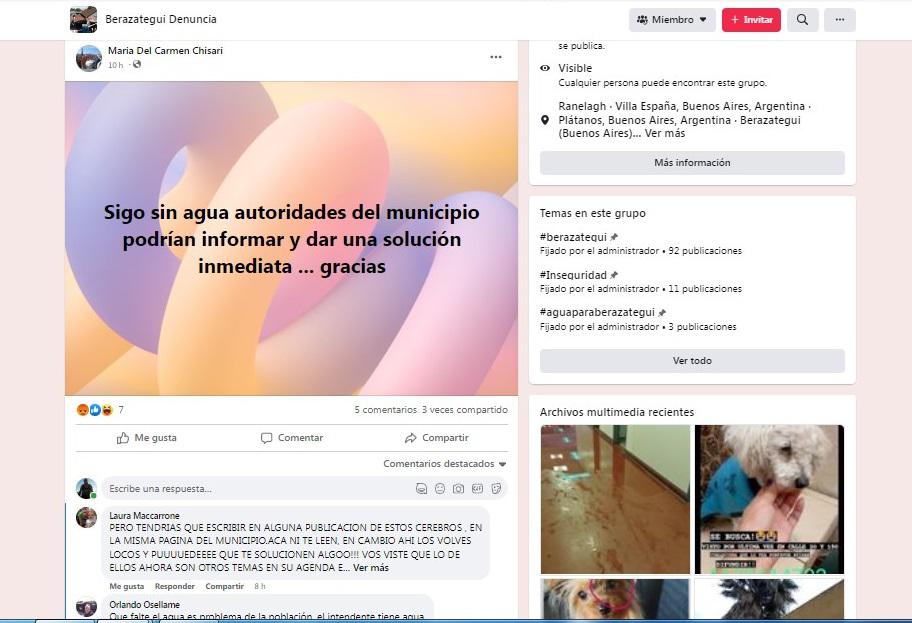The width and height of the screenshot is (912, 623).
Task: Open the white dog multimedia thumbnail
Action: (x=769, y=498)
